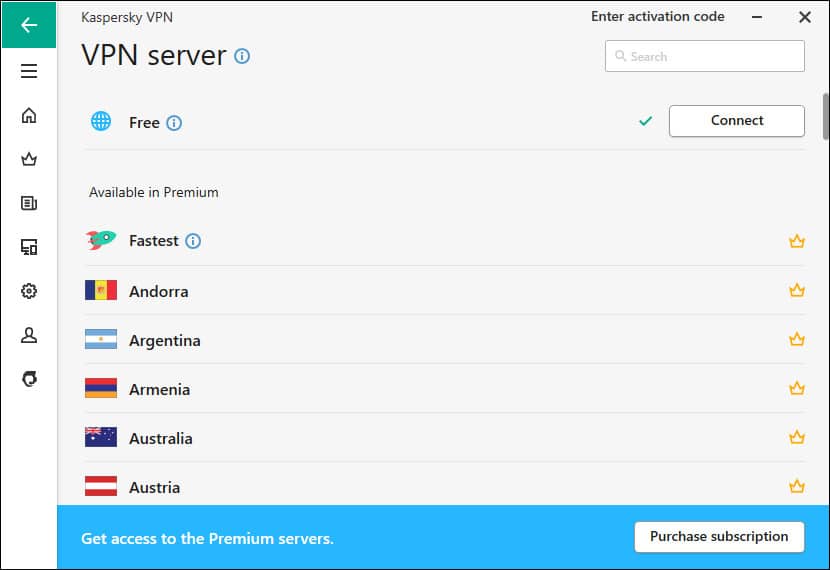Click the Australia flag icon
830x570 pixels.
click(x=101, y=437)
